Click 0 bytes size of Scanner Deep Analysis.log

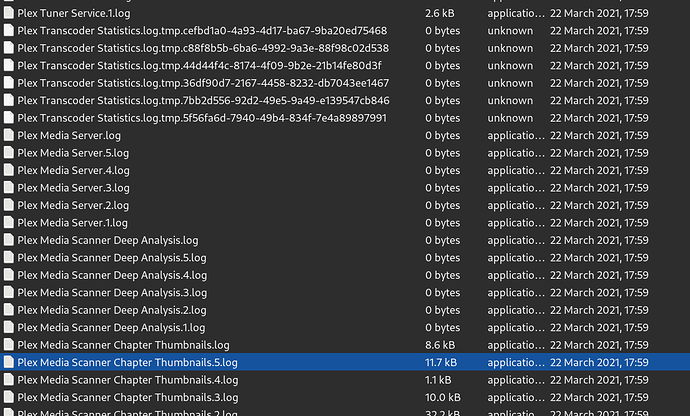[443, 240]
